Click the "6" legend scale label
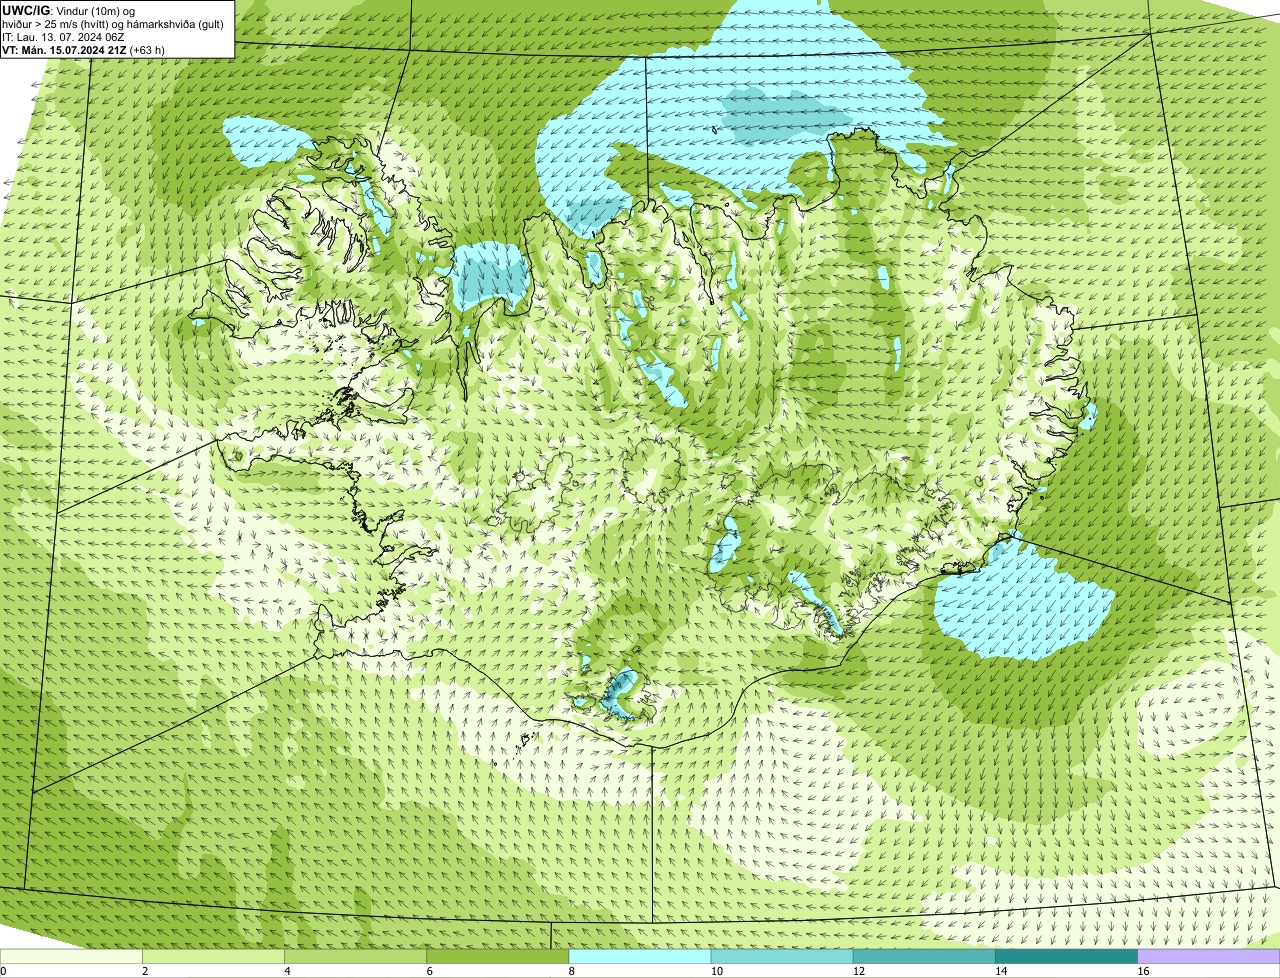The height and width of the screenshot is (978, 1280). tap(429, 971)
